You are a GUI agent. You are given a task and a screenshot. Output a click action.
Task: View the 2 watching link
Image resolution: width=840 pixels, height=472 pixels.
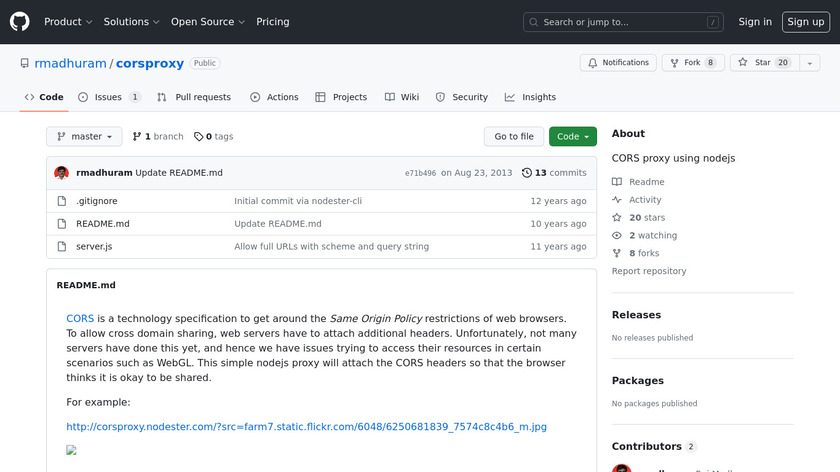coord(644,235)
